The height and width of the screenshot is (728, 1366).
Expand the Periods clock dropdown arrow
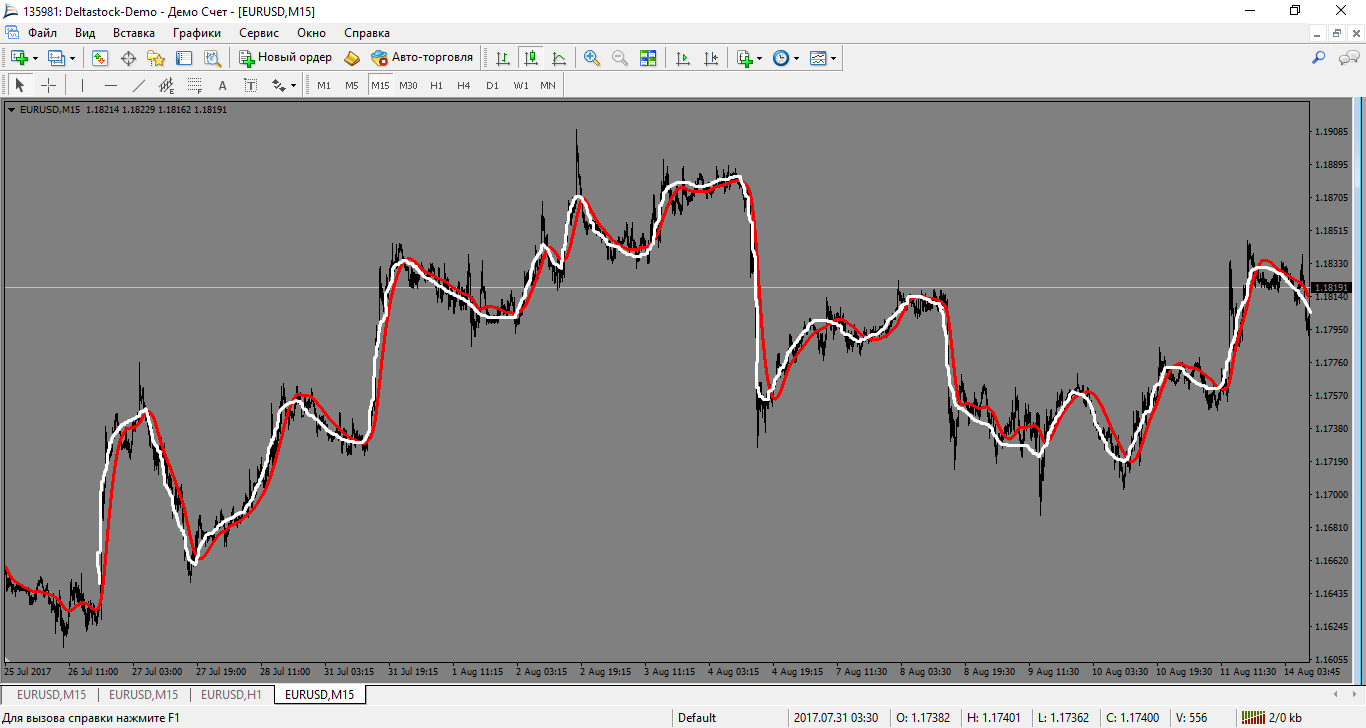tap(797, 58)
